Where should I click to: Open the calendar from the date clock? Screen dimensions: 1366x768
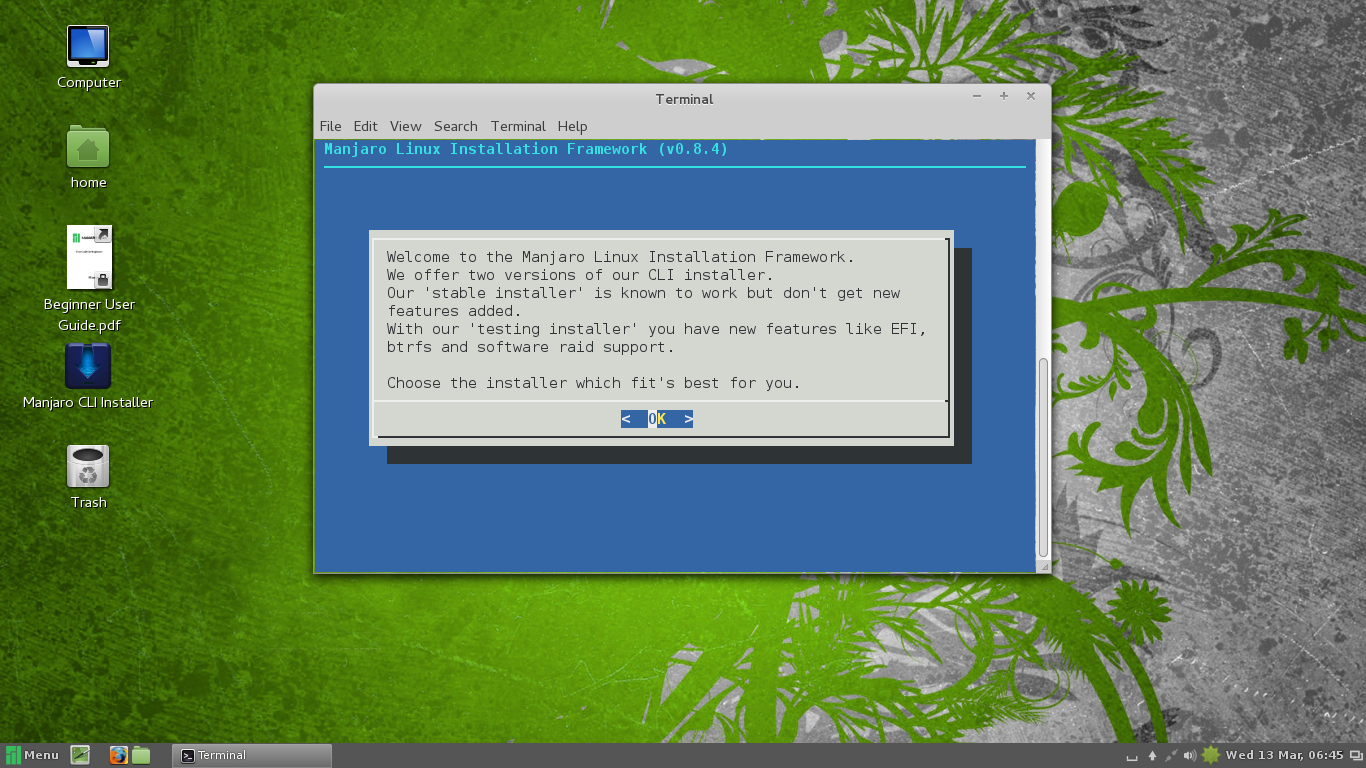pyautogui.click(x=1284, y=755)
